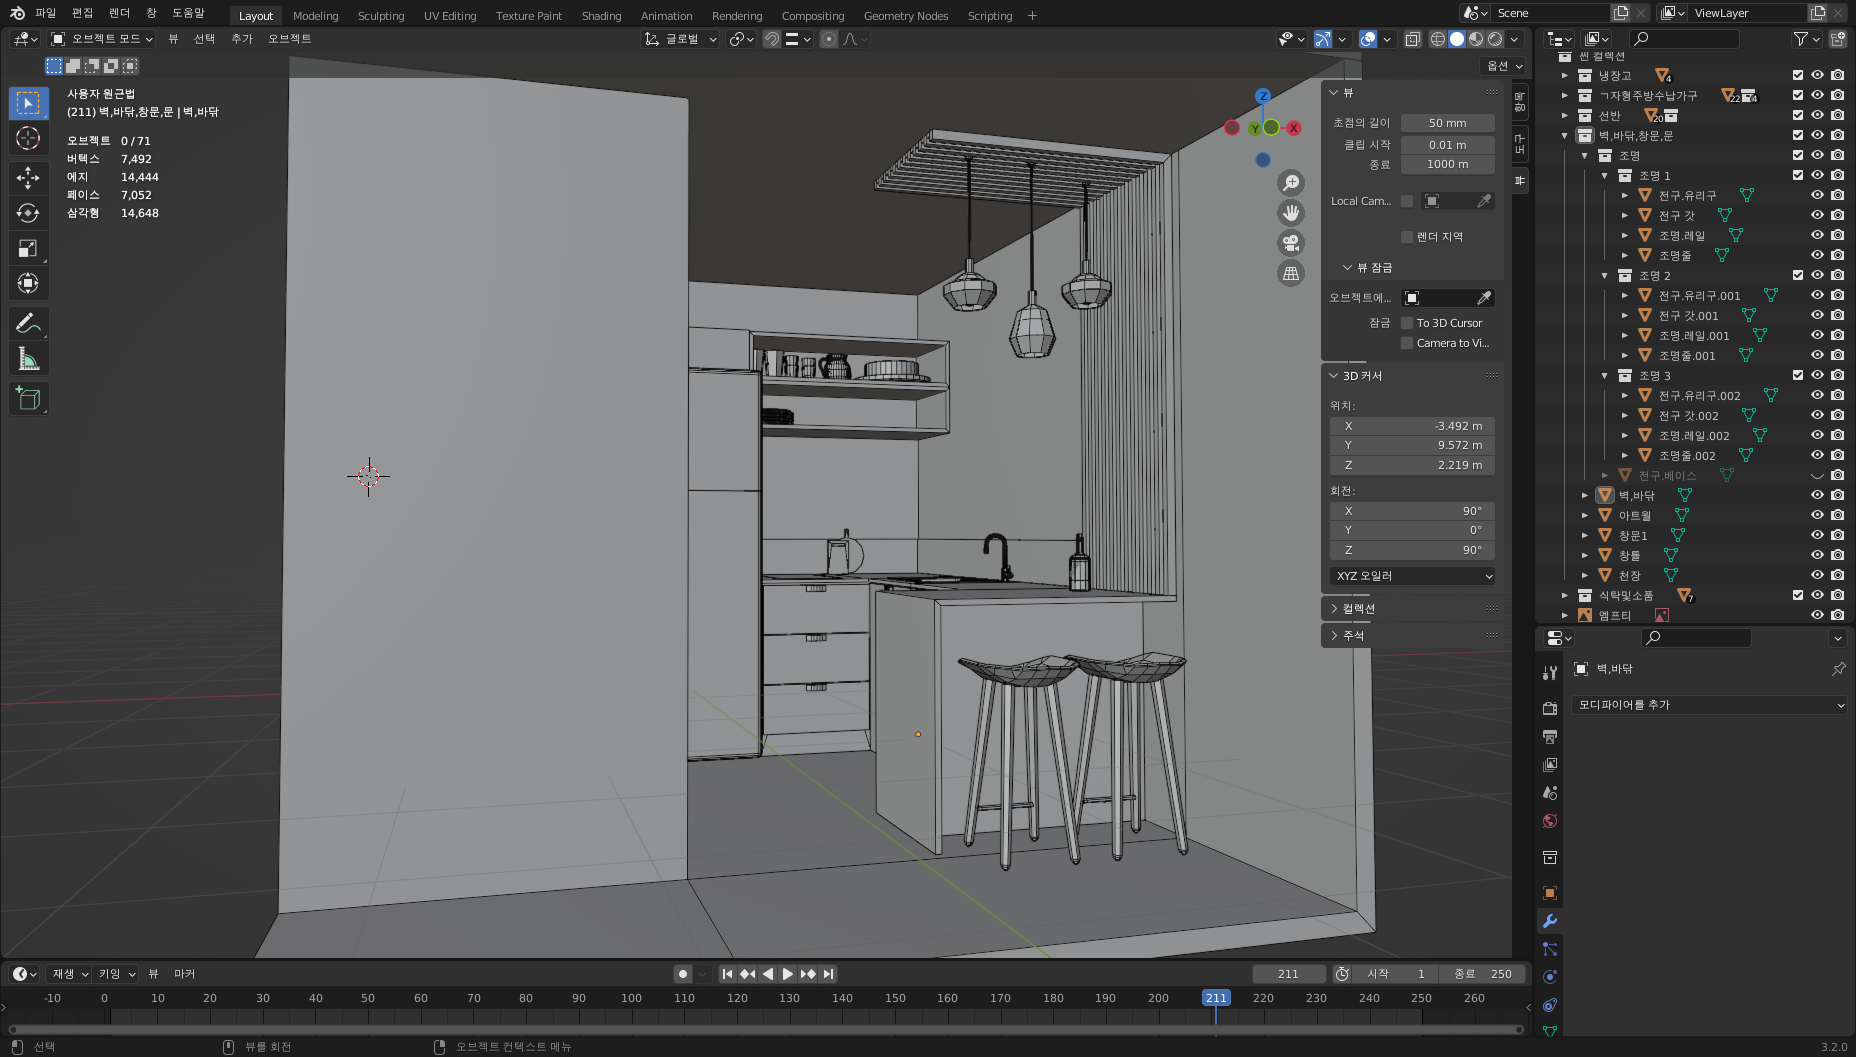
Task: Hide the 아트월 object with its eye icon
Action: click(1817, 515)
